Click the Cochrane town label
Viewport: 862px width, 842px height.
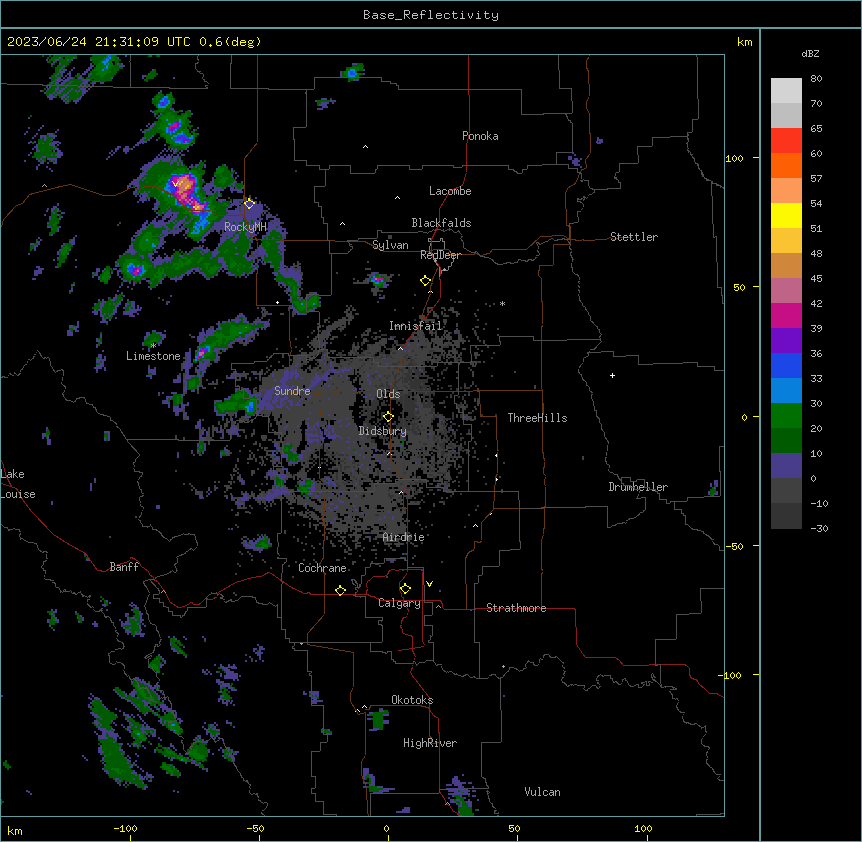(x=322, y=568)
